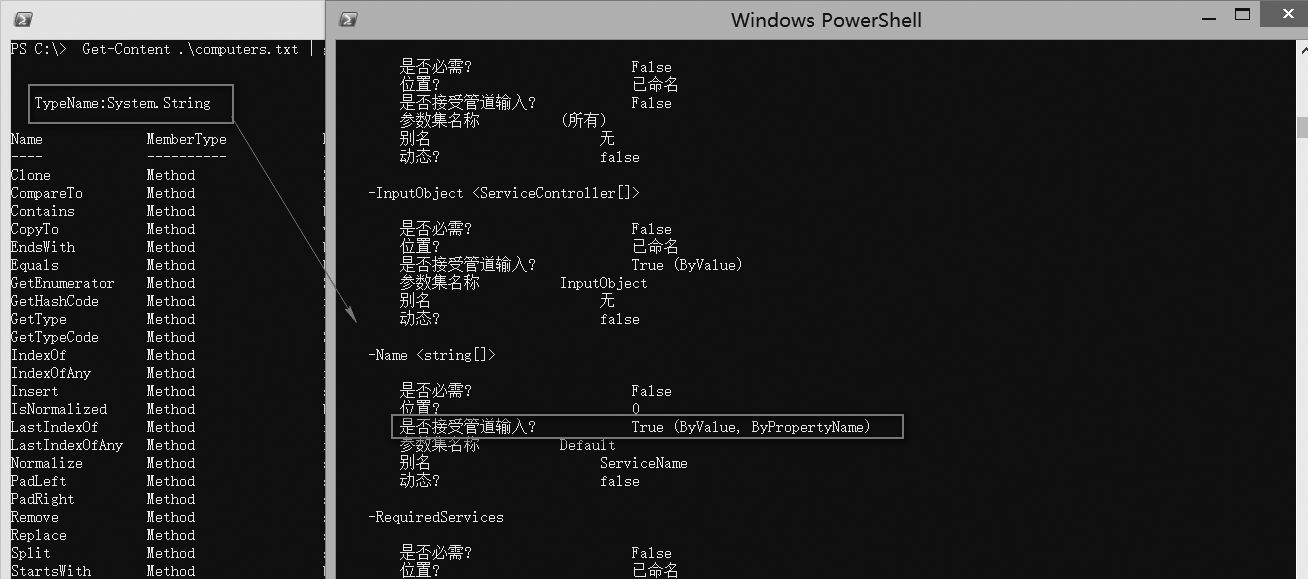Click the vertical scrollbar thumb in the right console
Image resolution: width=1308 pixels, height=579 pixels.
click(x=1301, y=127)
